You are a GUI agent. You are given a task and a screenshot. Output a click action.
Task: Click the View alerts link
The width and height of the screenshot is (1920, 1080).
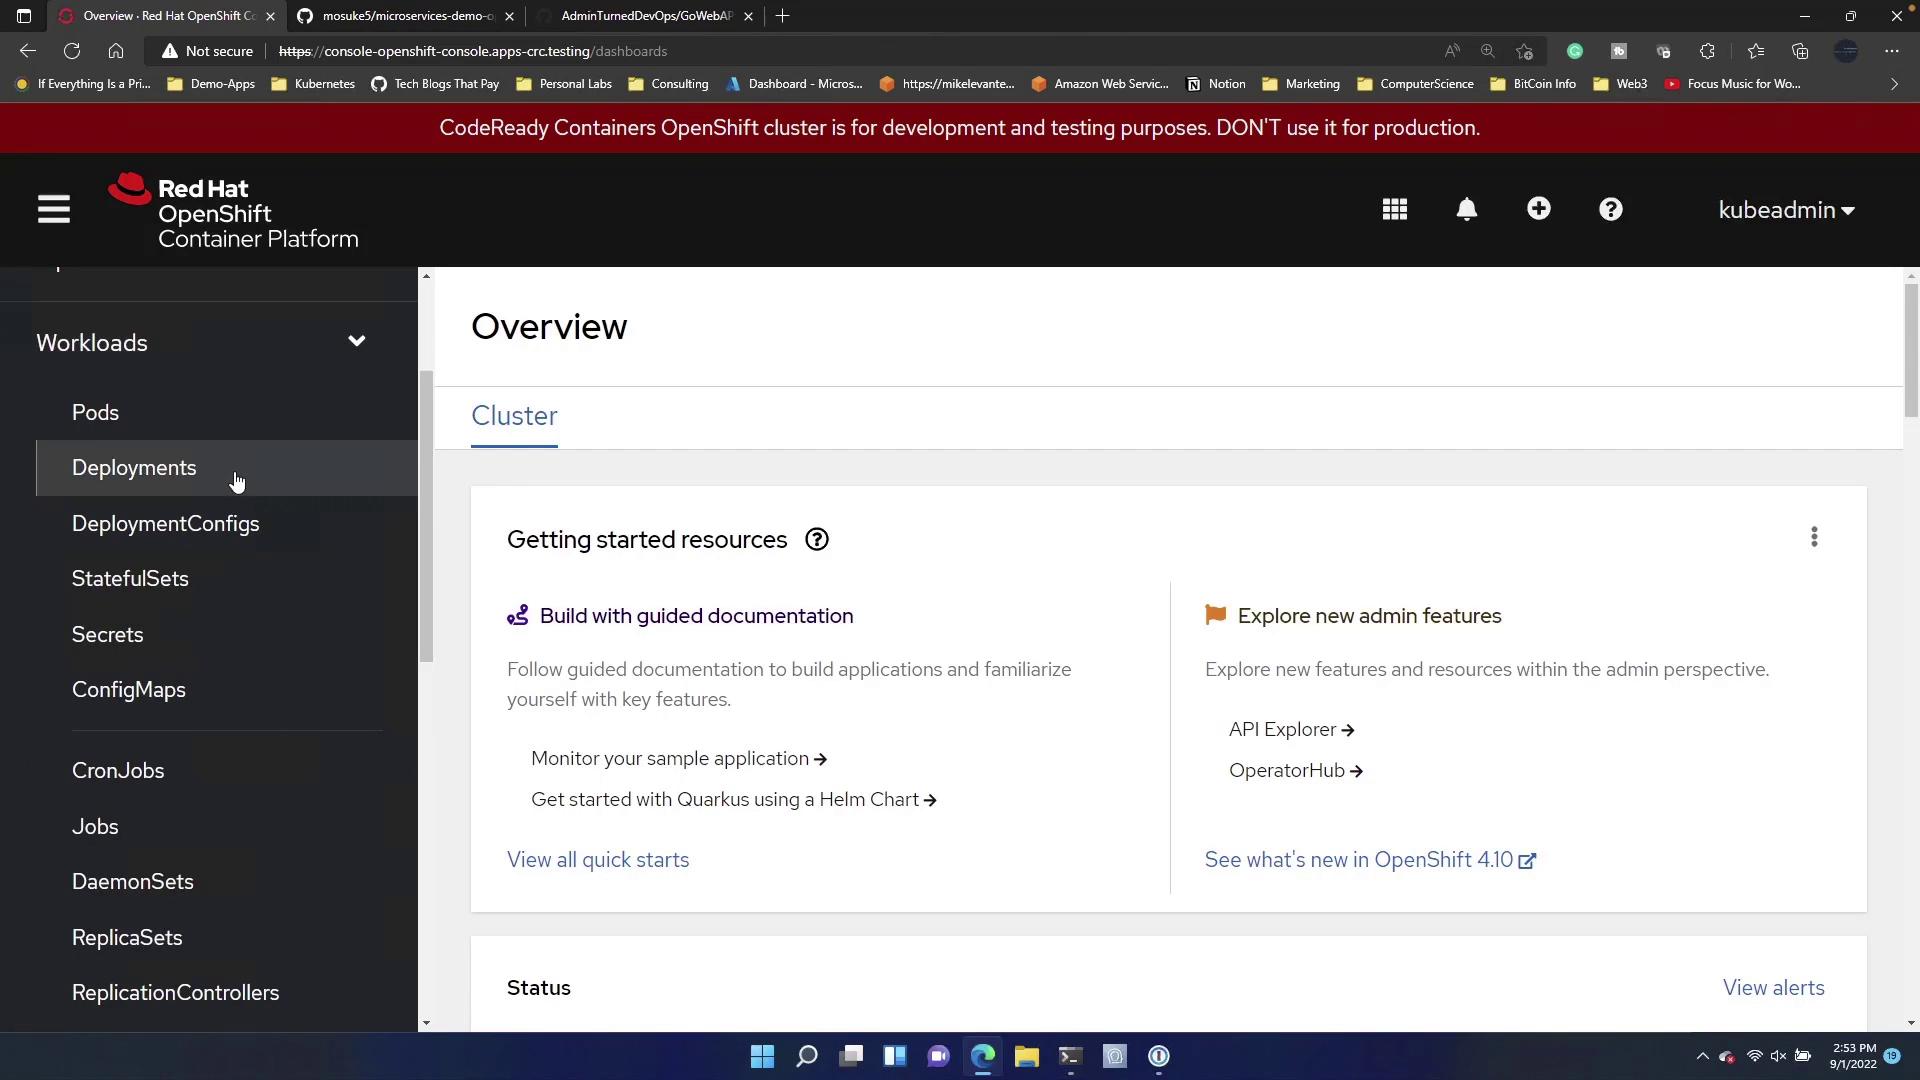click(1773, 988)
